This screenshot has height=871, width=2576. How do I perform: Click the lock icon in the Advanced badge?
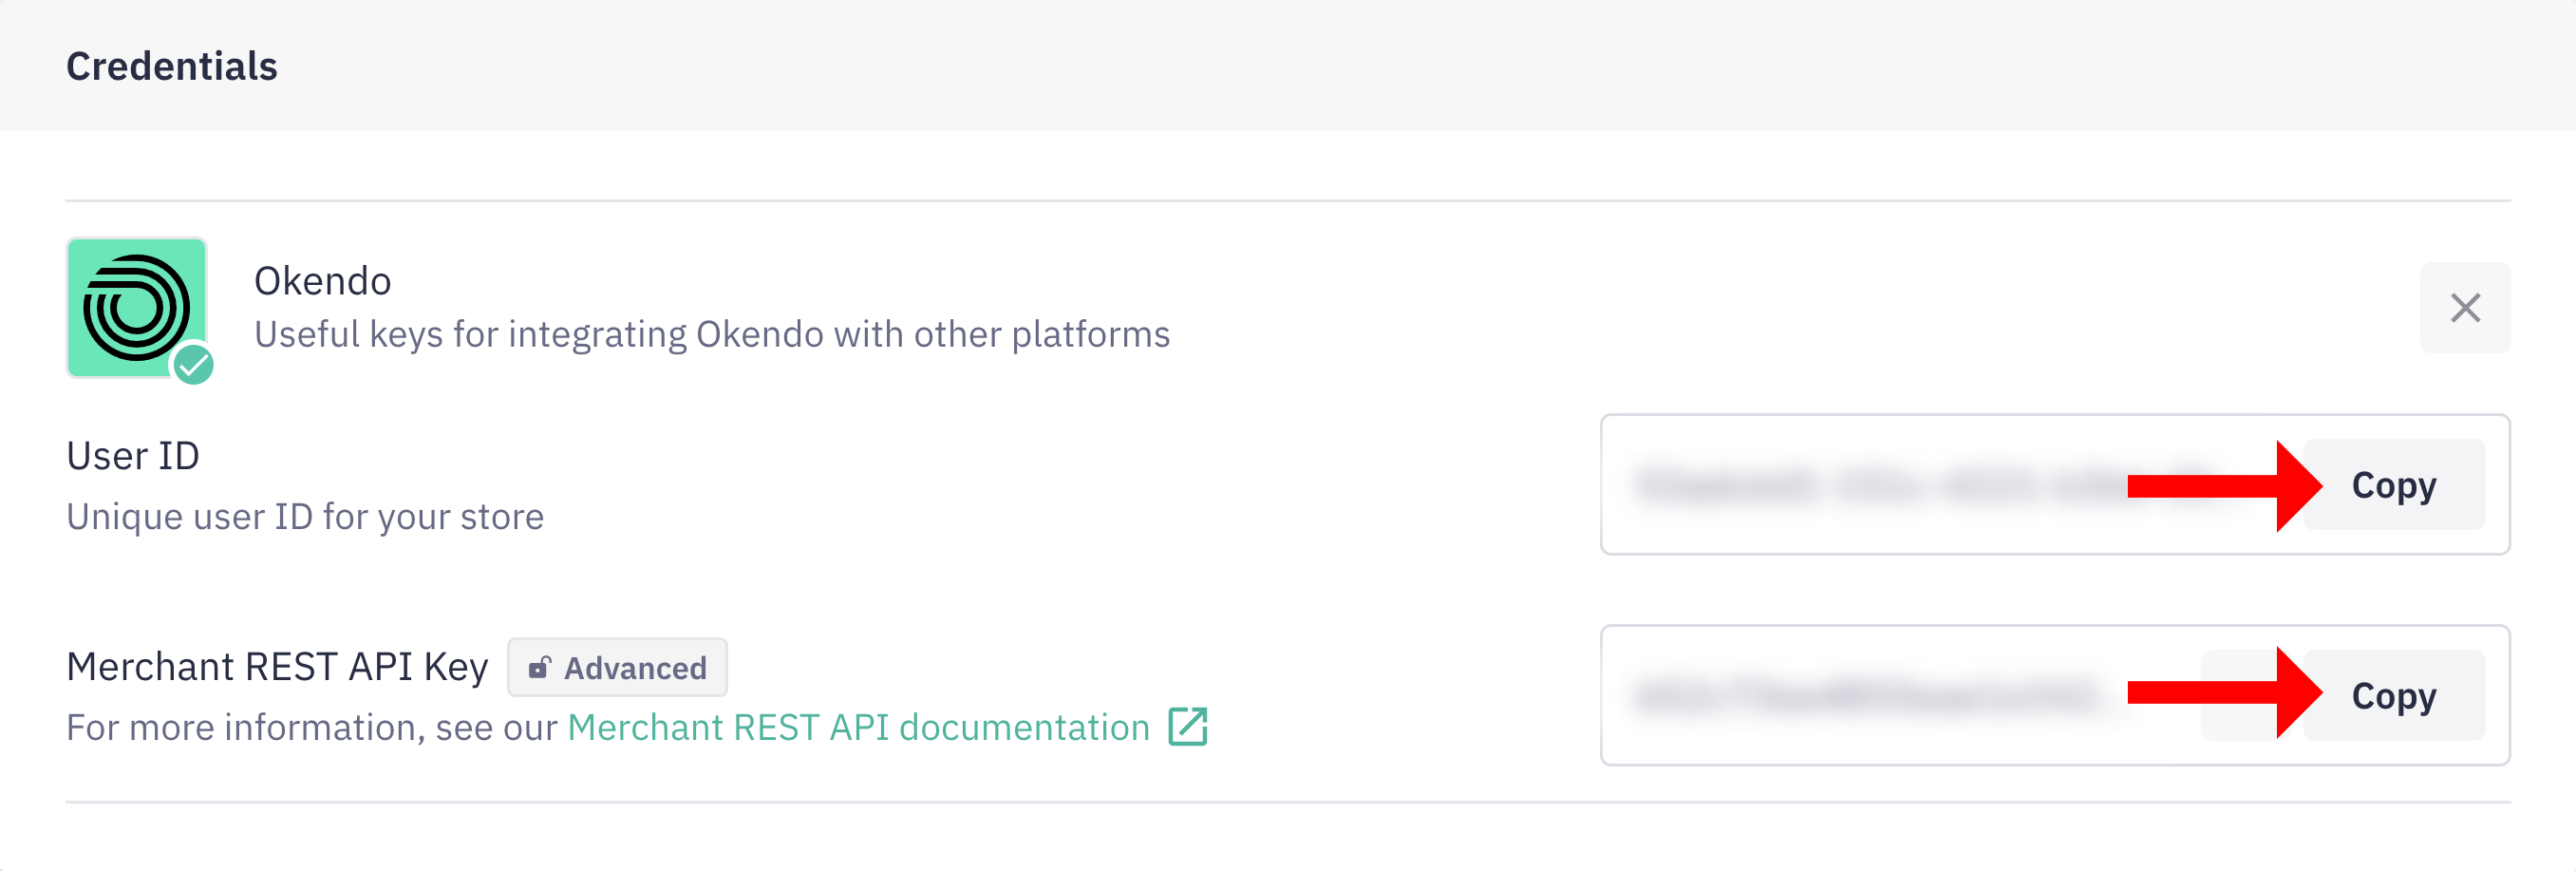tap(540, 667)
